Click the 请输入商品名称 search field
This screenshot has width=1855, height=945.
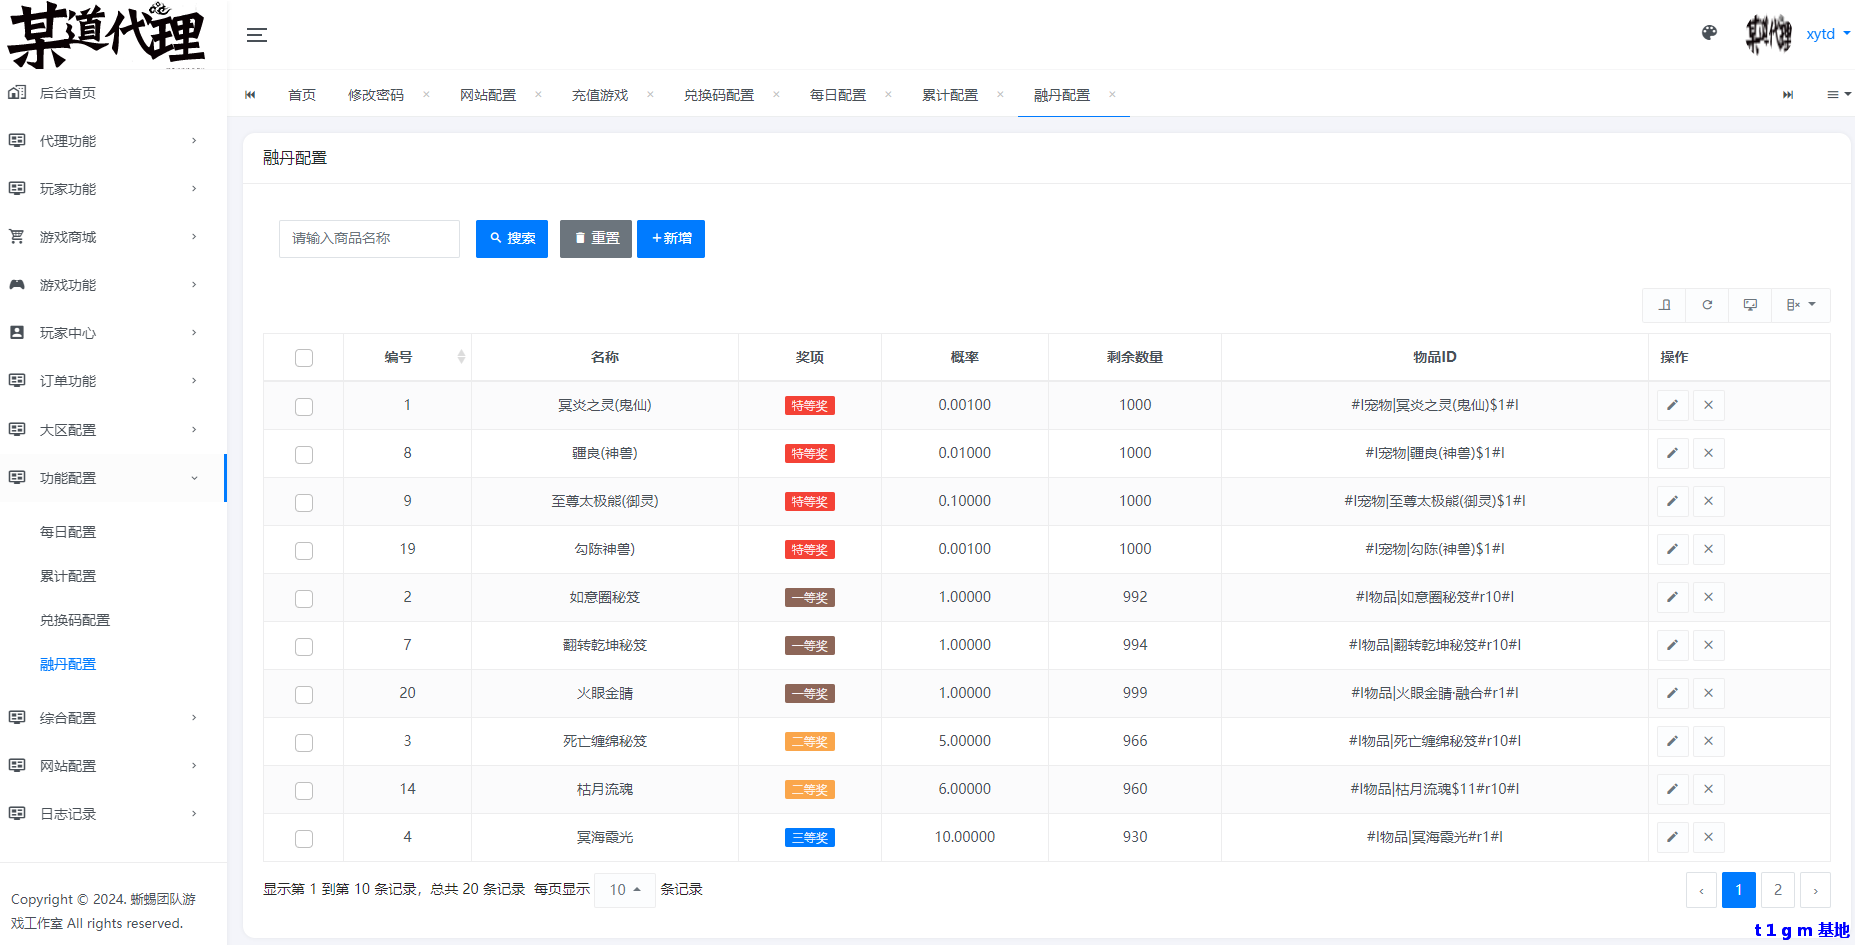[x=369, y=239]
